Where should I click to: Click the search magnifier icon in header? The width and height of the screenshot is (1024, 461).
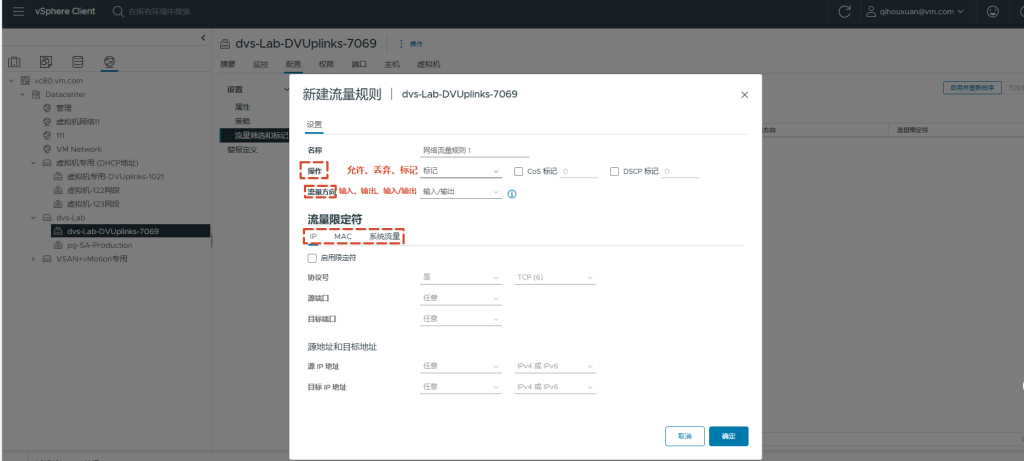click(118, 11)
